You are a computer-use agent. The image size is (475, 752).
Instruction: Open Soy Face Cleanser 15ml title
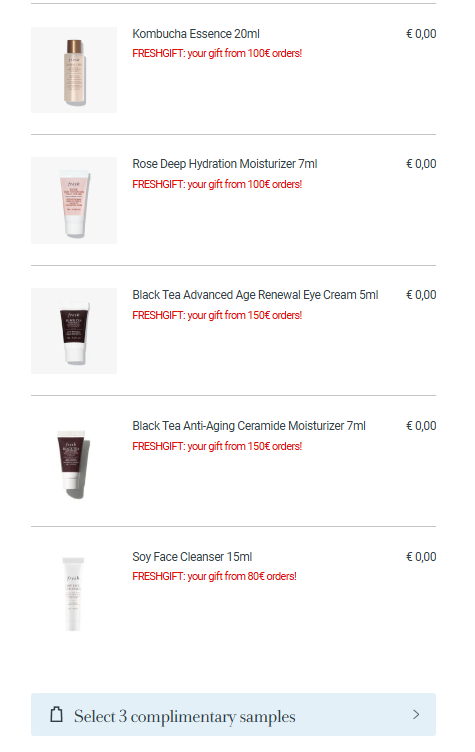click(192, 557)
